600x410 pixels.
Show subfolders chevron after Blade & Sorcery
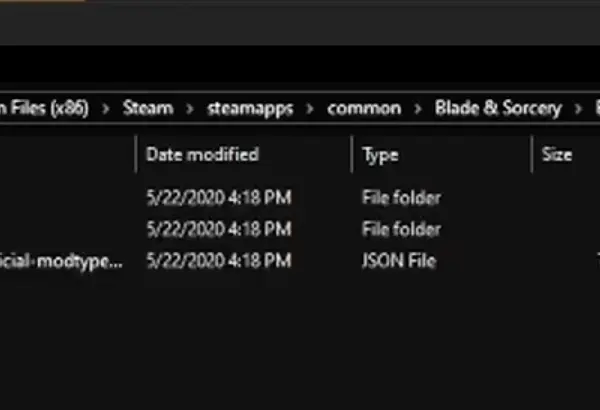click(578, 109)
